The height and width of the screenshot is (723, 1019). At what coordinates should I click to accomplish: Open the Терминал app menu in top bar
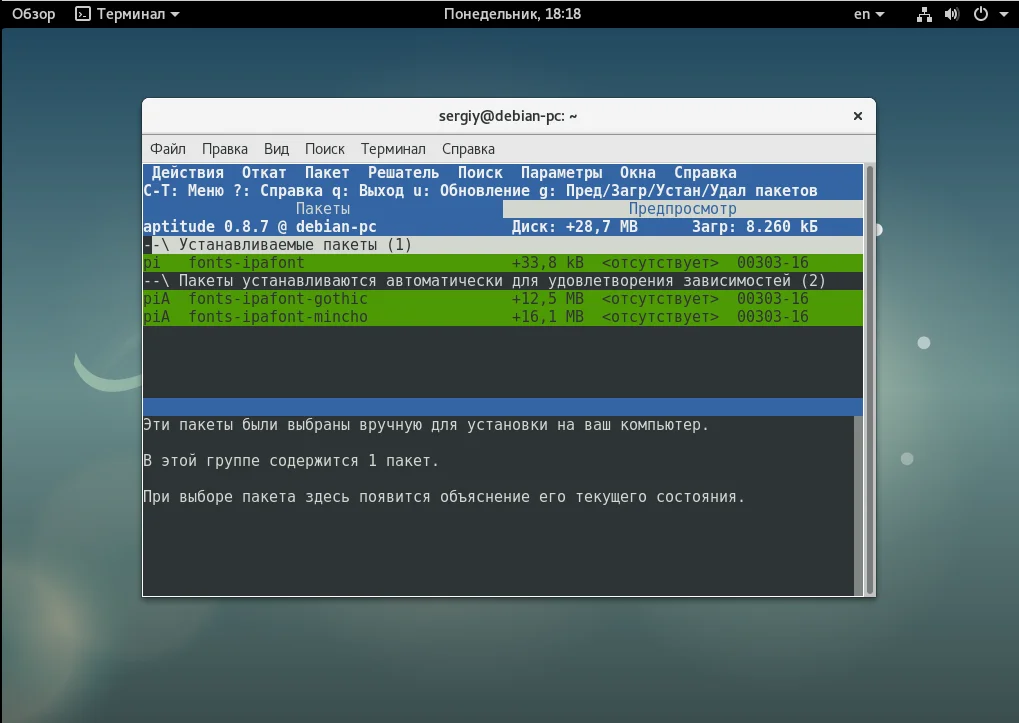coord(127,14)
